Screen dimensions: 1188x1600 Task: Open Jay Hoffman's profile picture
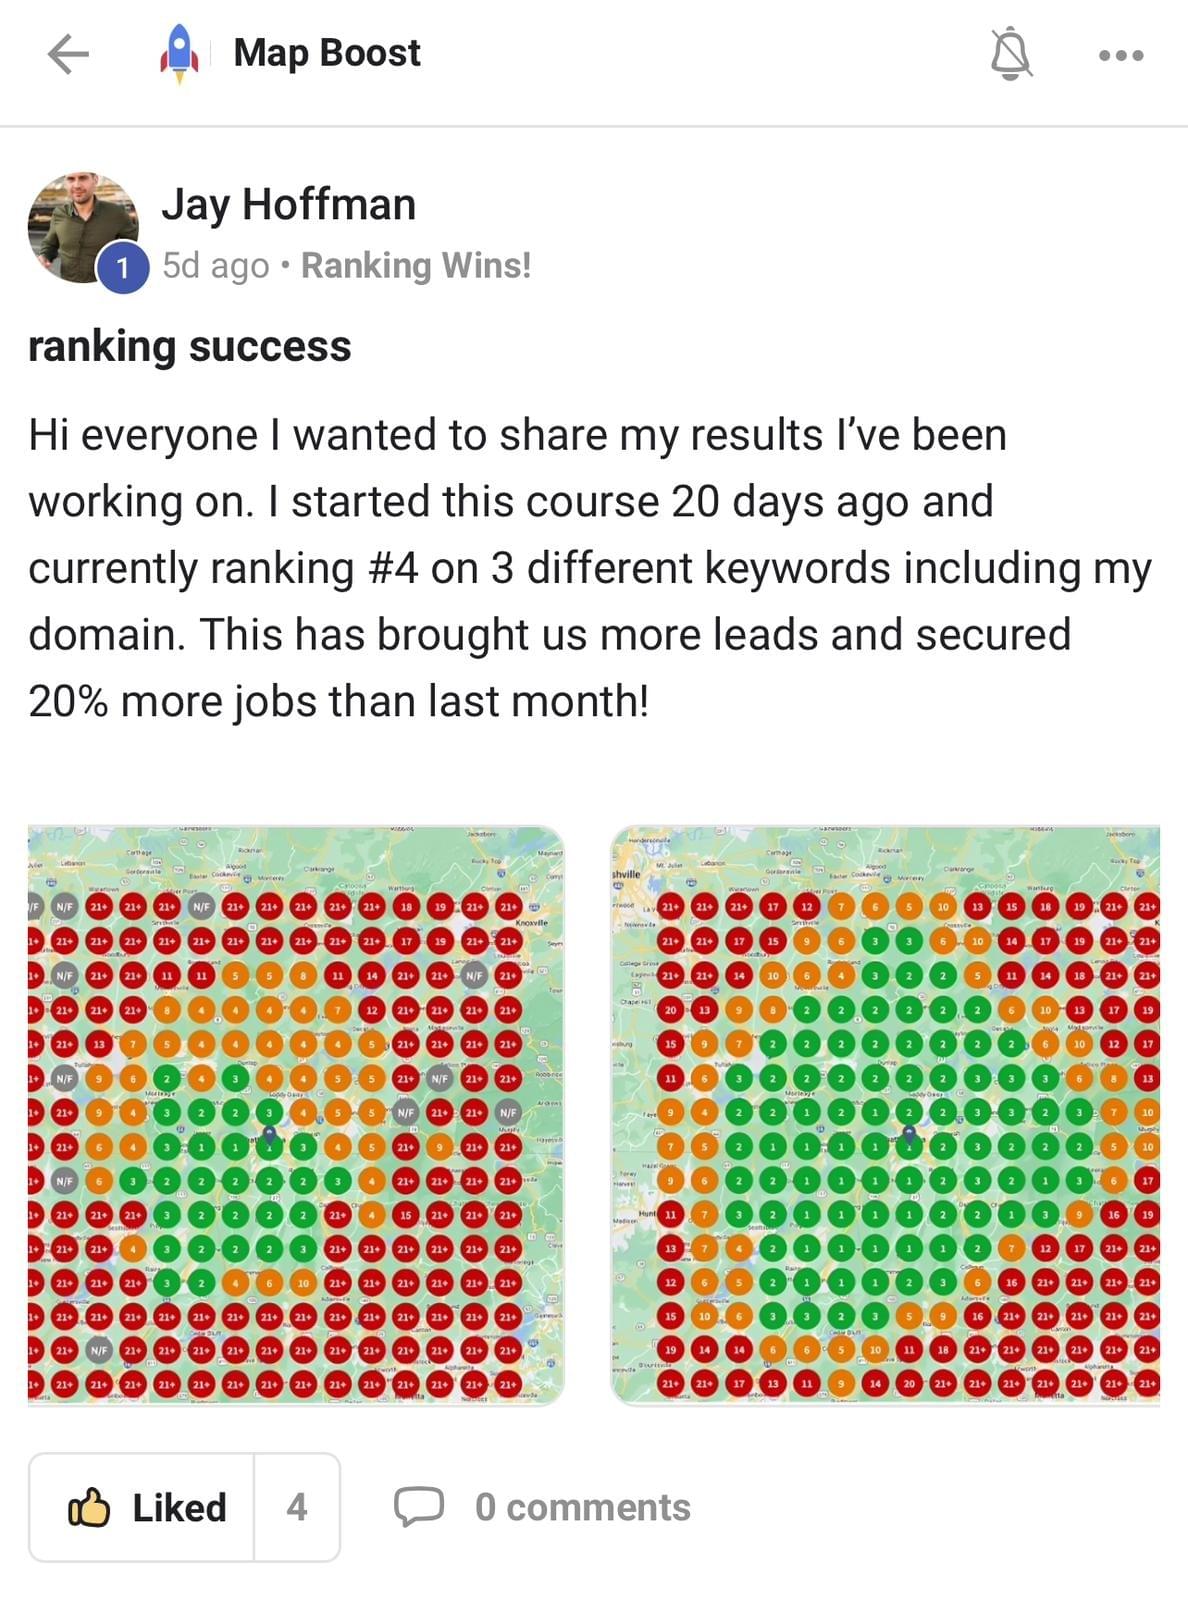(x=82, y=227)
